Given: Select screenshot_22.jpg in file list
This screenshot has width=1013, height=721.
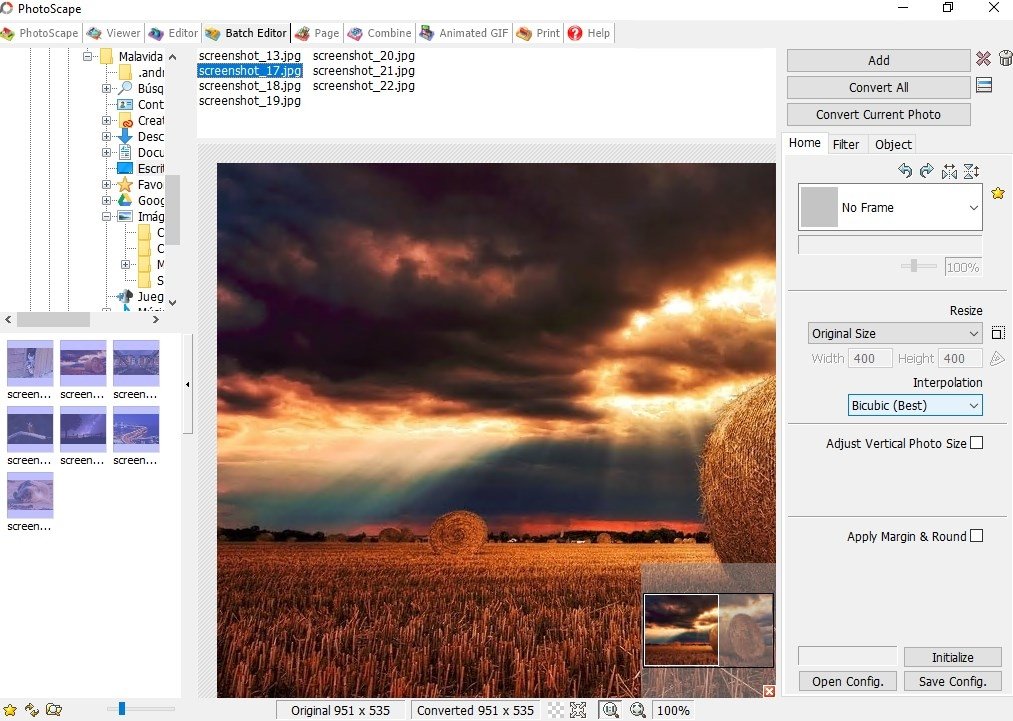Looking at the screenshot, I should [x=364, y=85].
